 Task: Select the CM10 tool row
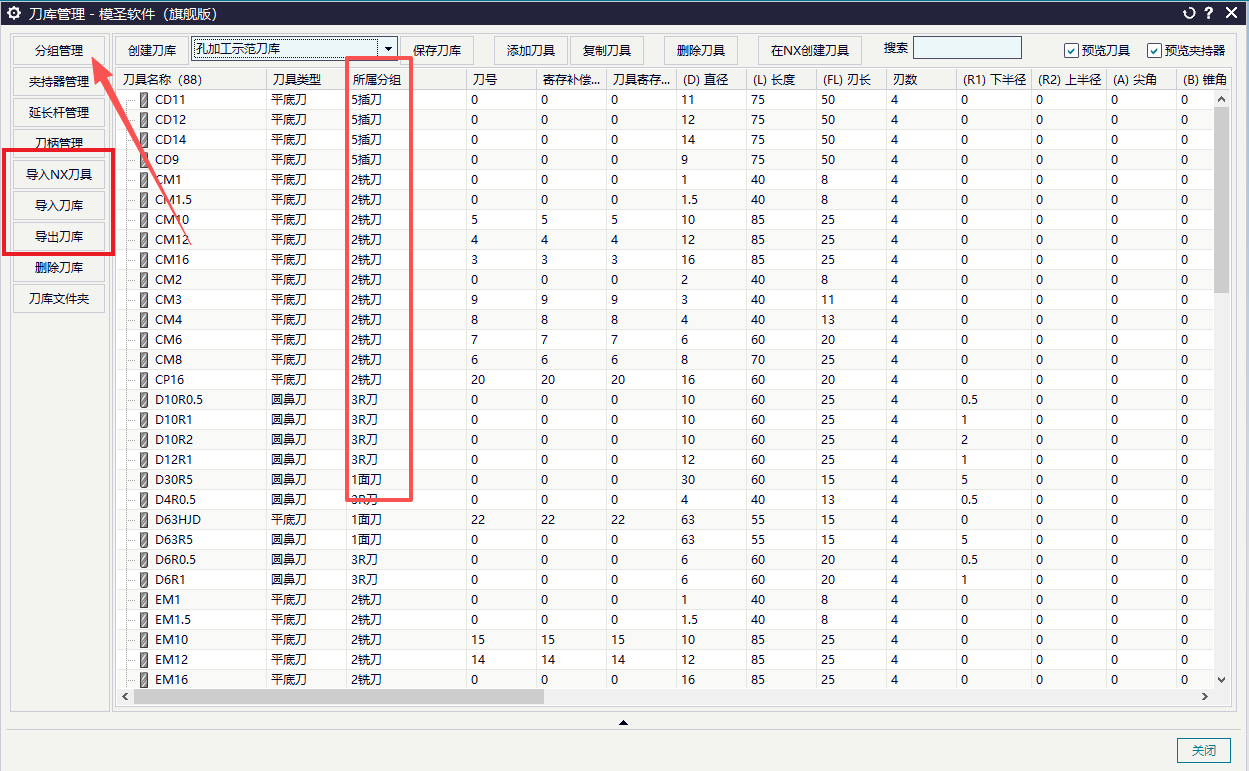tap(664, 220)
